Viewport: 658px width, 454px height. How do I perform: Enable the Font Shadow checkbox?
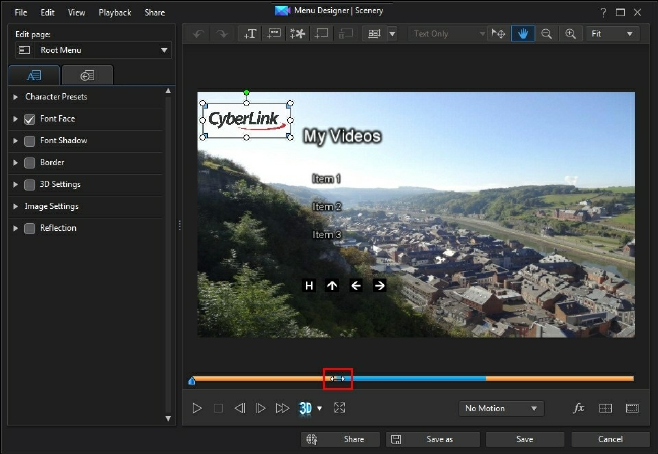point(30,141)
